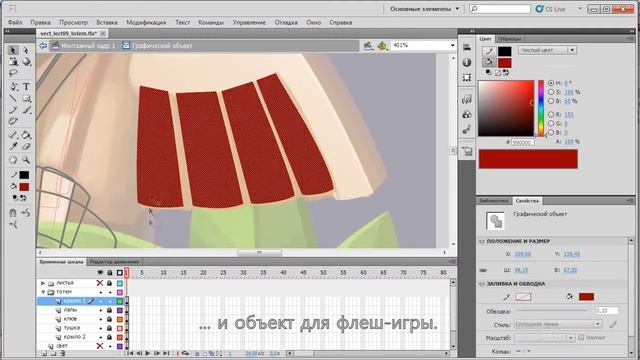640x360 pixels.
Task: Open the Info panel icon
Action: pos(467,62)
